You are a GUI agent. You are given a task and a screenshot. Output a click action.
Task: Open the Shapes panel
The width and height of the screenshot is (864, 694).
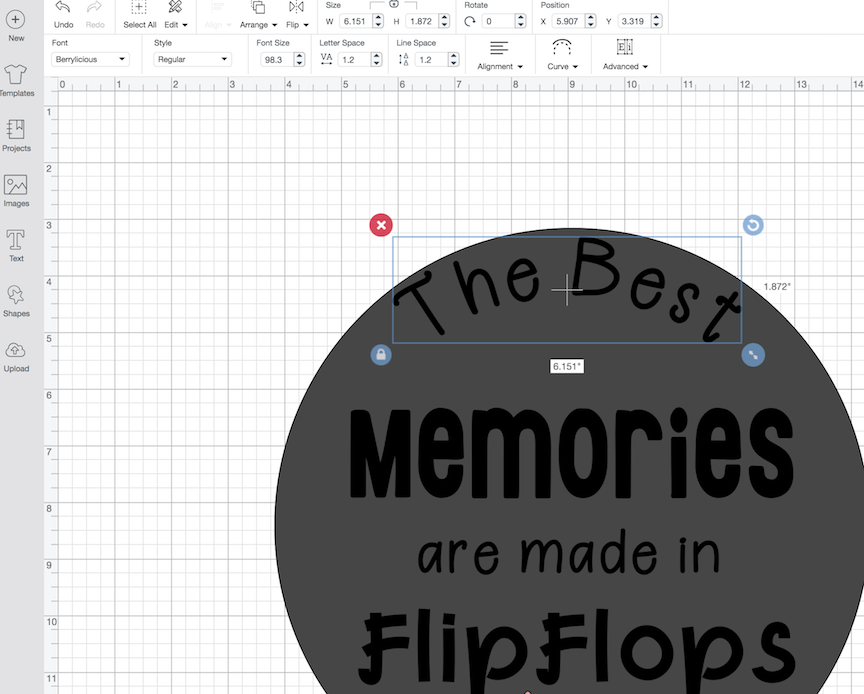[16, 301]
